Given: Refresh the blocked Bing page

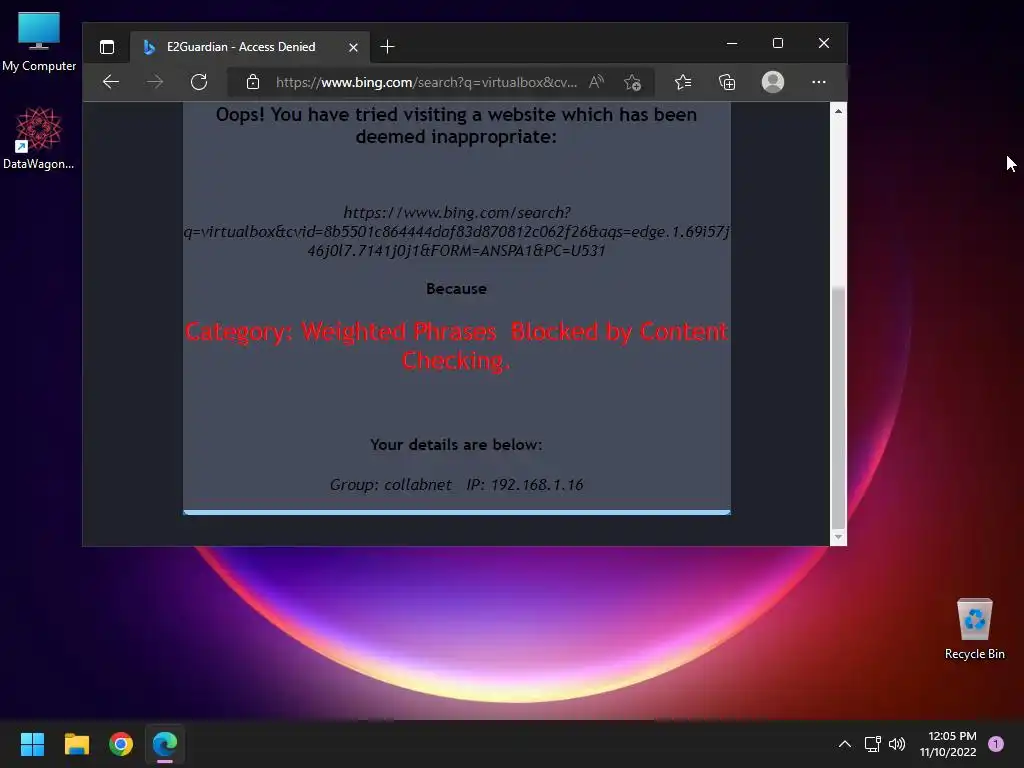Looking at the screenshot, I should [x=199, y=82].
